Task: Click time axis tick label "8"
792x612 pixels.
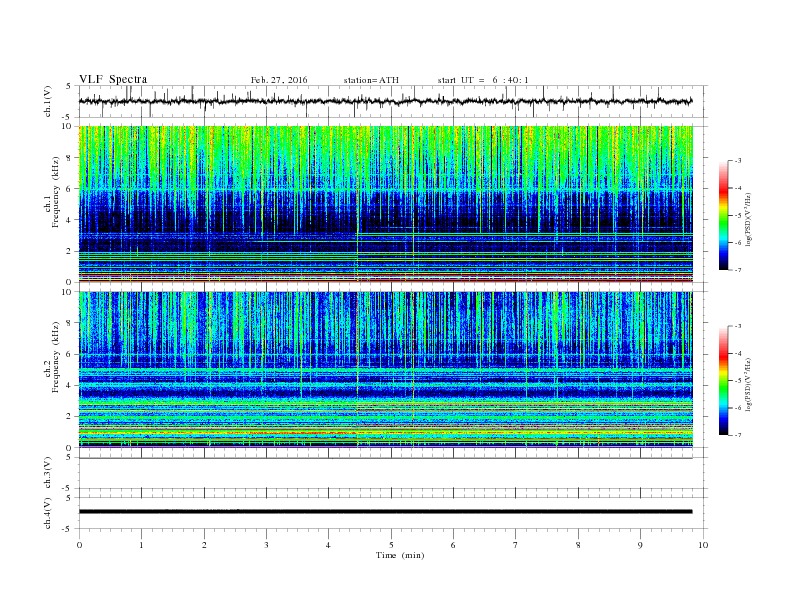Action: pos(578,545)
